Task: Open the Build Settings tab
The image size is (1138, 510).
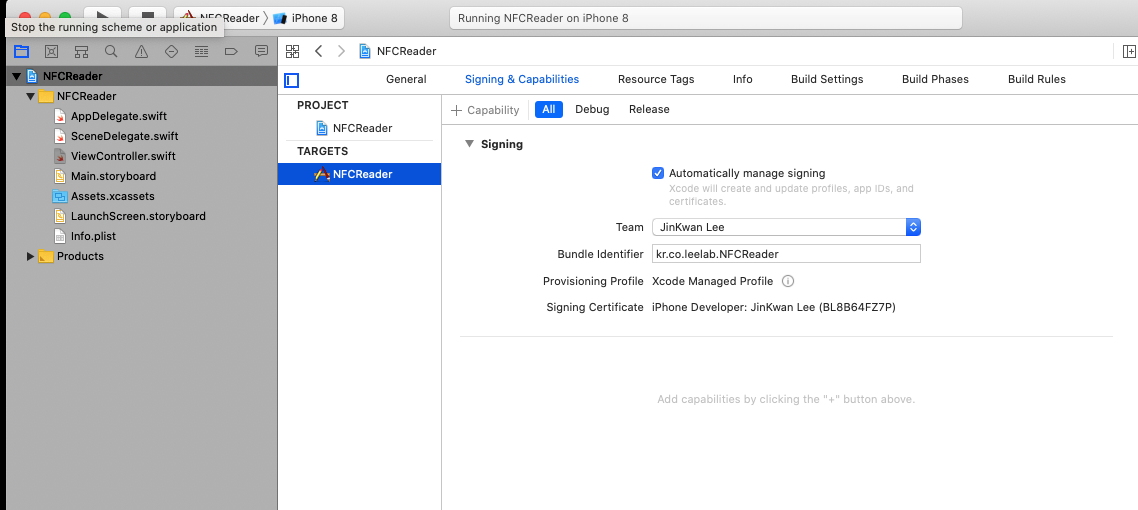Action: point(826,79)
